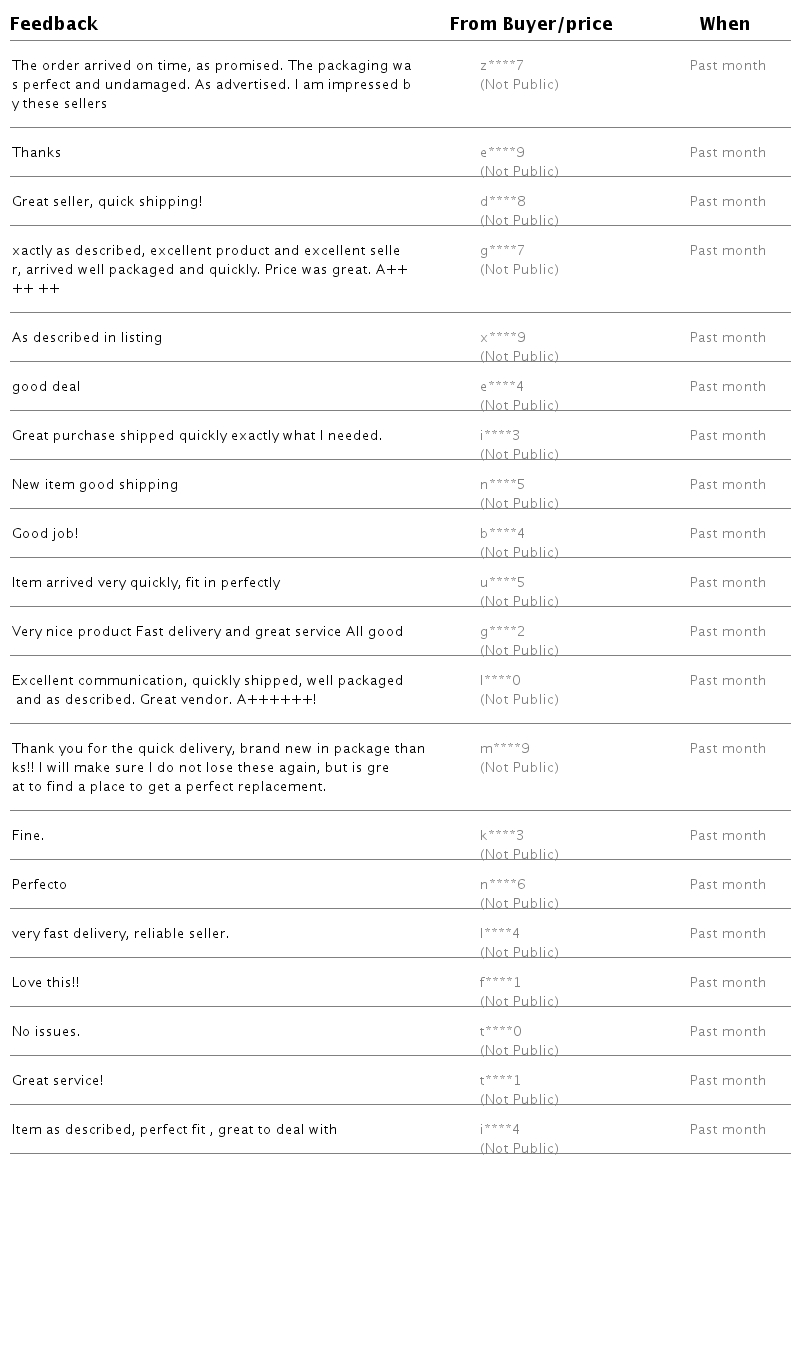Open buyer f****1's profile
The width and height of the screenshot is (800, 1368).
(500, 983)
